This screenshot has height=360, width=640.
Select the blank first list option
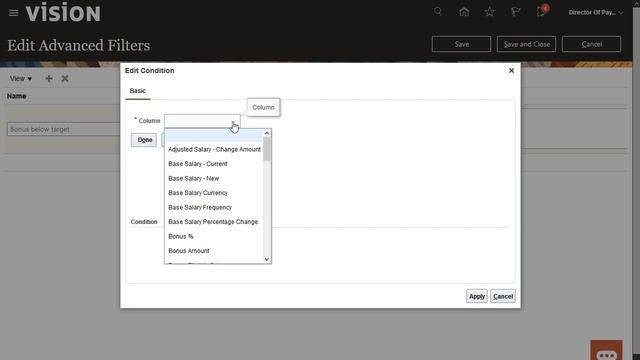tap(214, 135)
